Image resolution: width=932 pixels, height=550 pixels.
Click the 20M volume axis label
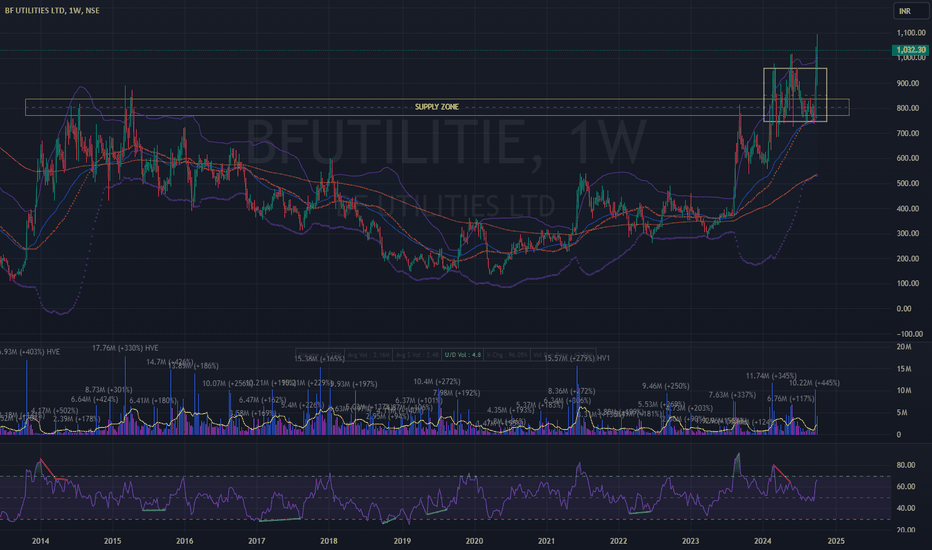[903, 347]
